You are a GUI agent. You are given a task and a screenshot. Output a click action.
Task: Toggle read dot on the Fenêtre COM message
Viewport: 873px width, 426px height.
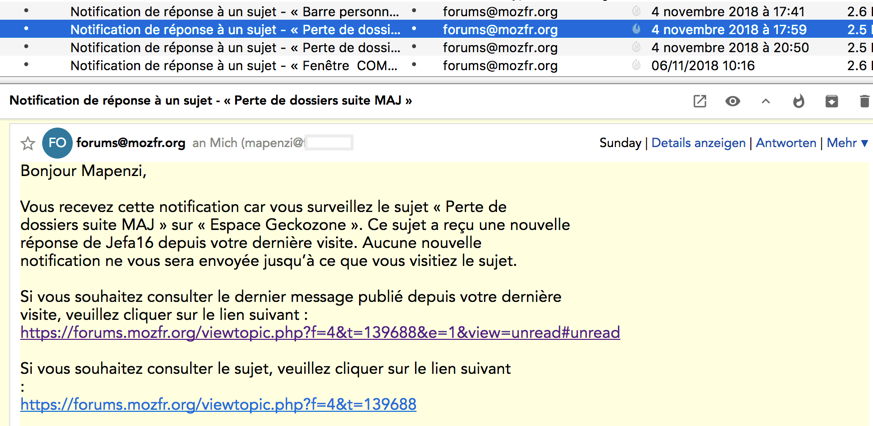coord(26,66)
